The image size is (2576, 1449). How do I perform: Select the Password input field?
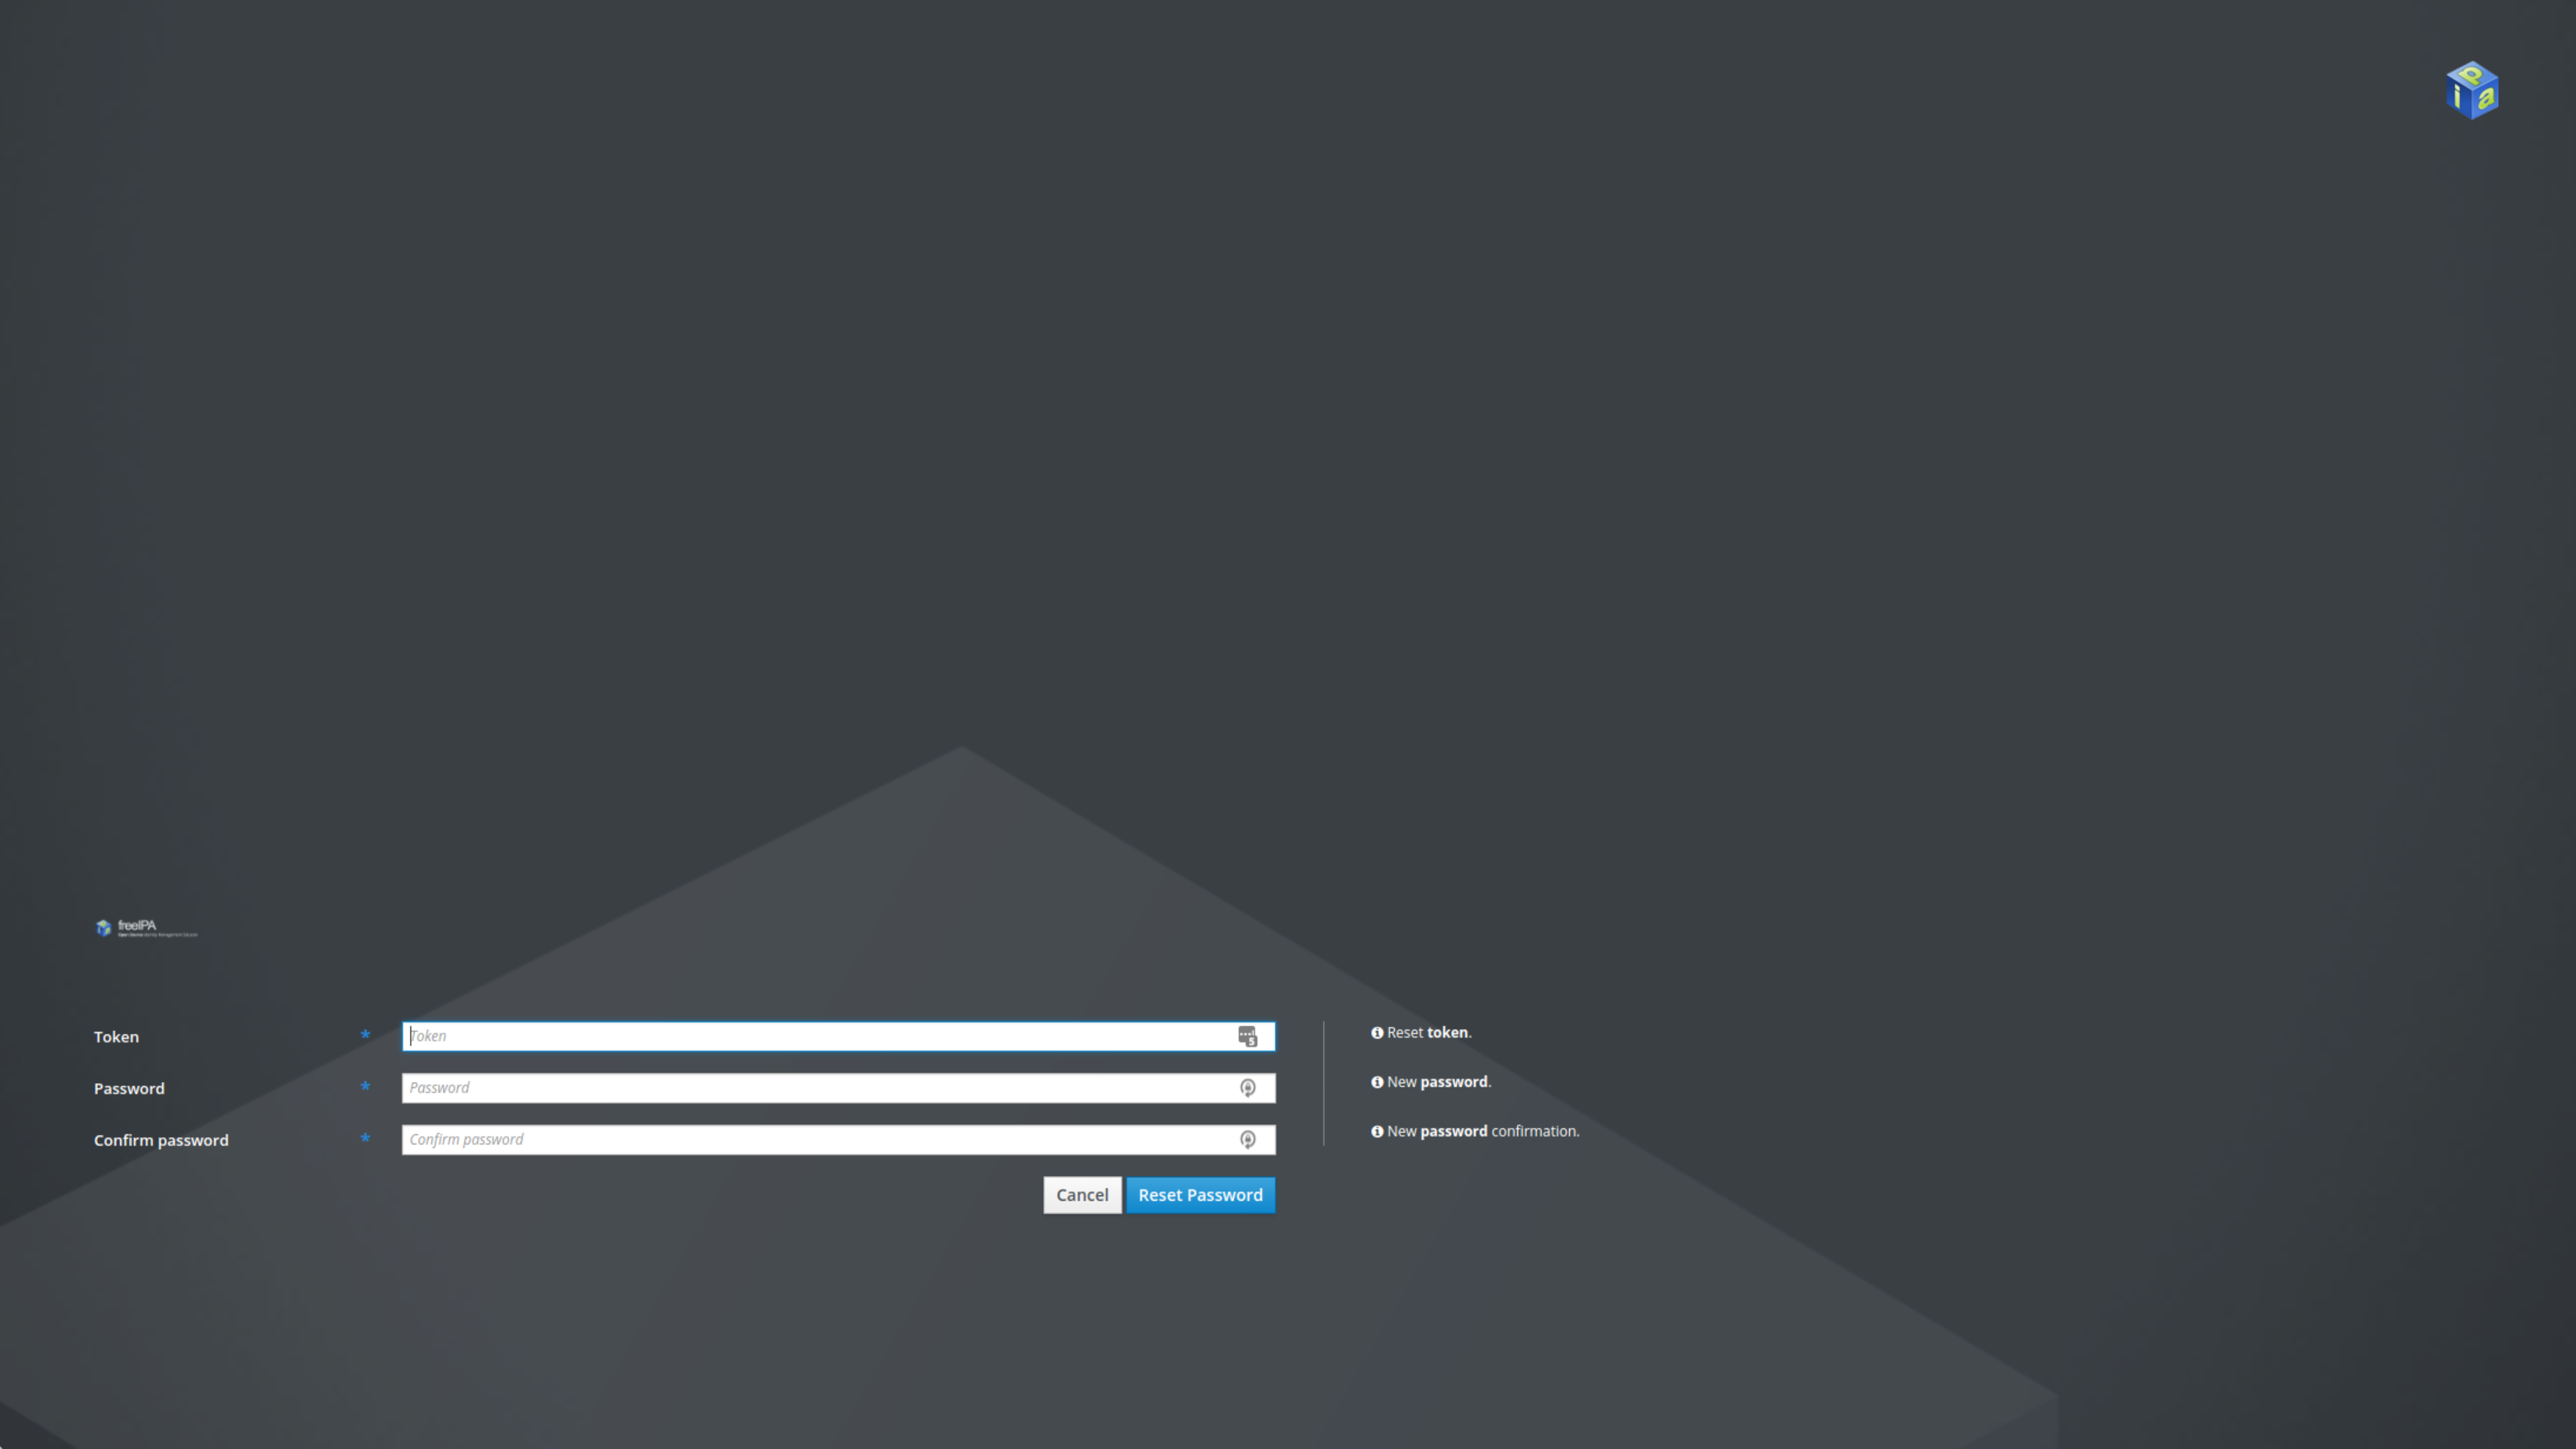837,1086
